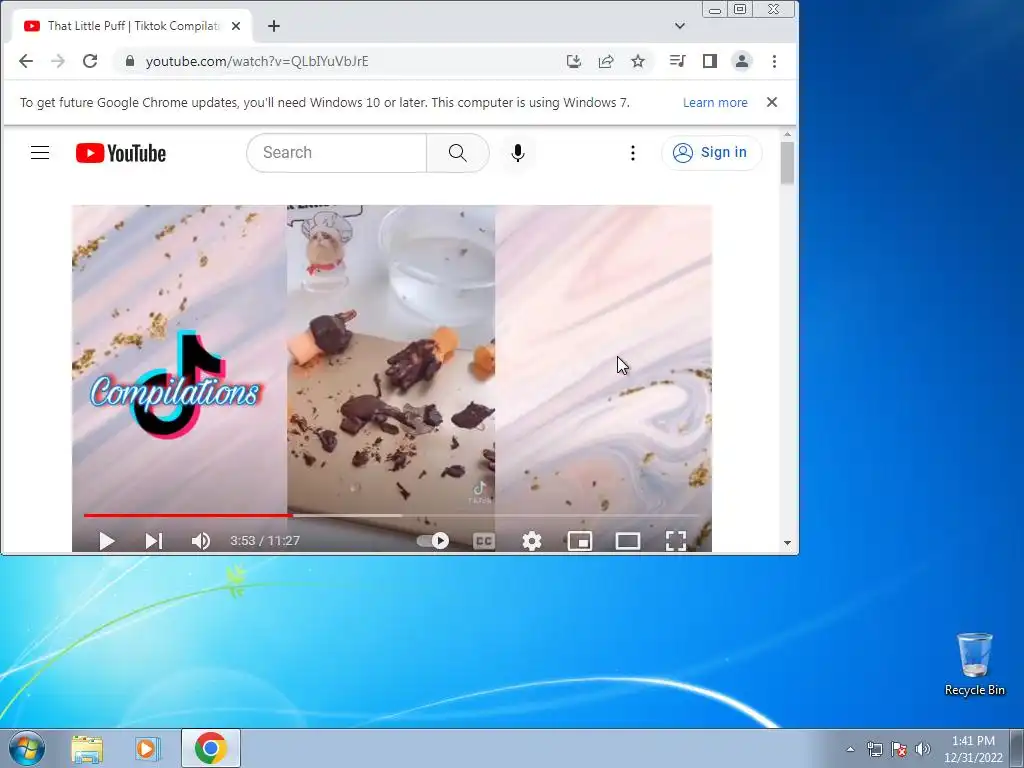Open the YouTube hamburger guide menu
The image size is (1024, 768).
40,153
